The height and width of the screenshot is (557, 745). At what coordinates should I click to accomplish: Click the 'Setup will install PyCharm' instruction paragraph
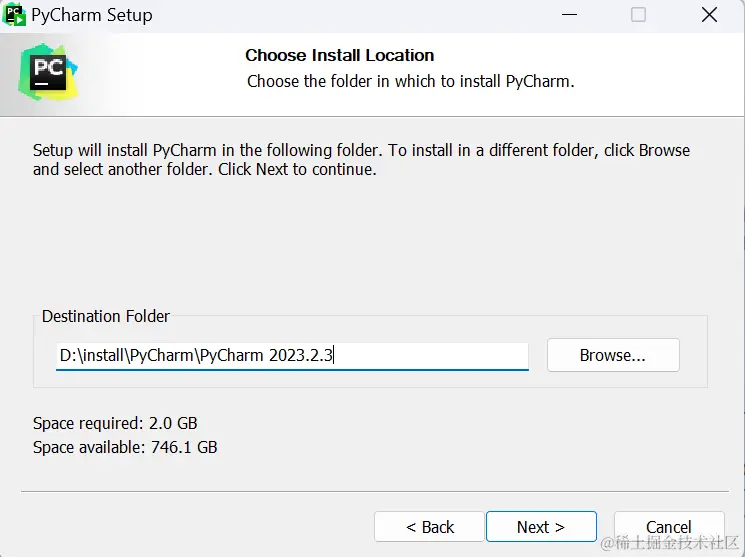(x=361, y=160)
